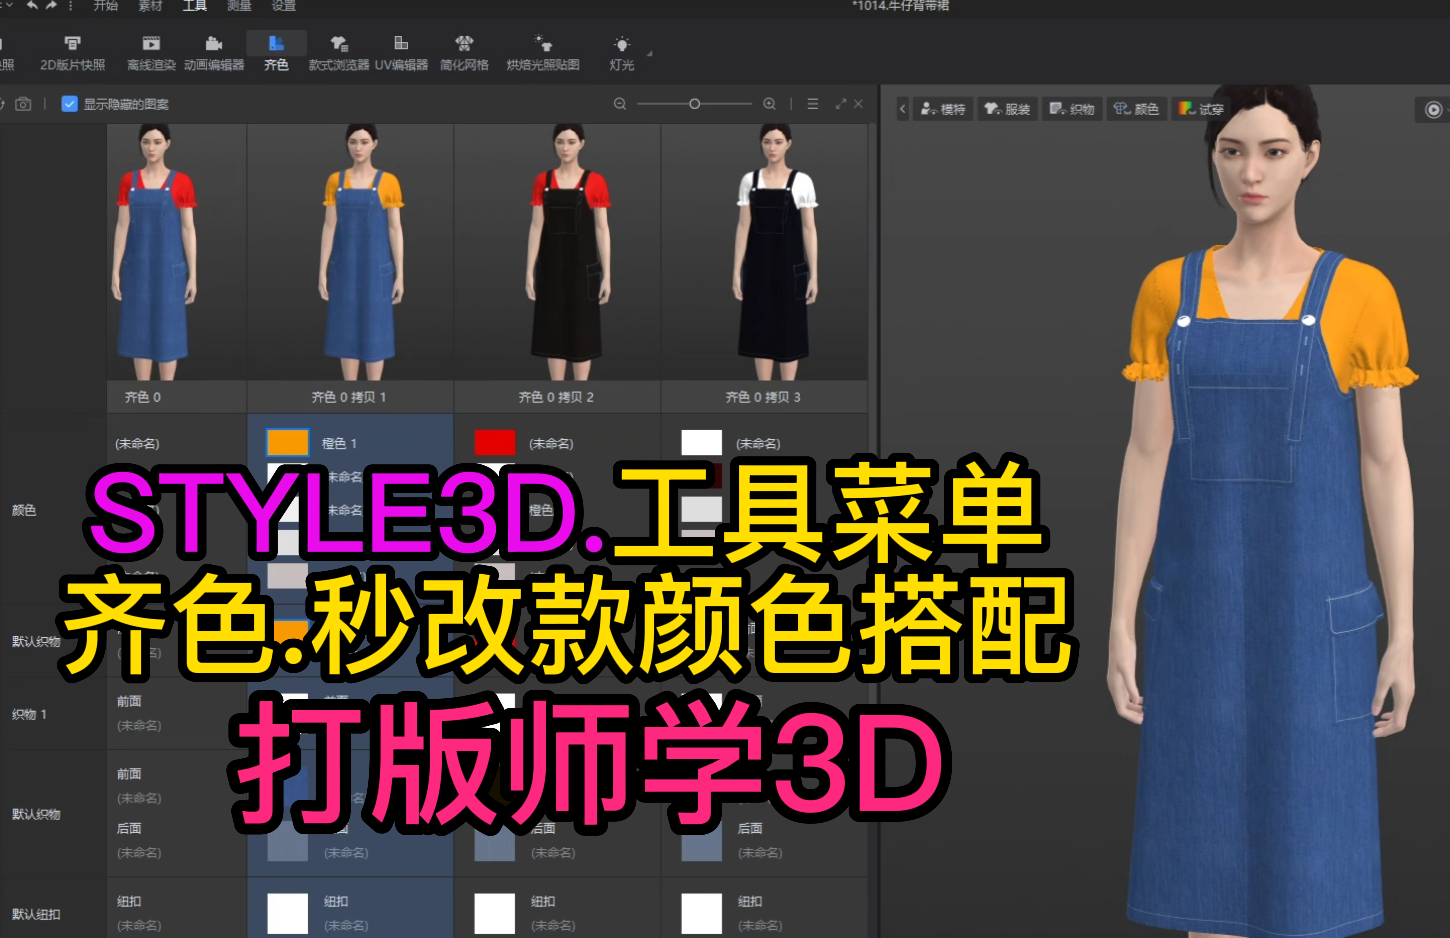Click the white swatch in 拷贝 3 color row
This screenshot has width=1450, height=938.
point(701,442)
